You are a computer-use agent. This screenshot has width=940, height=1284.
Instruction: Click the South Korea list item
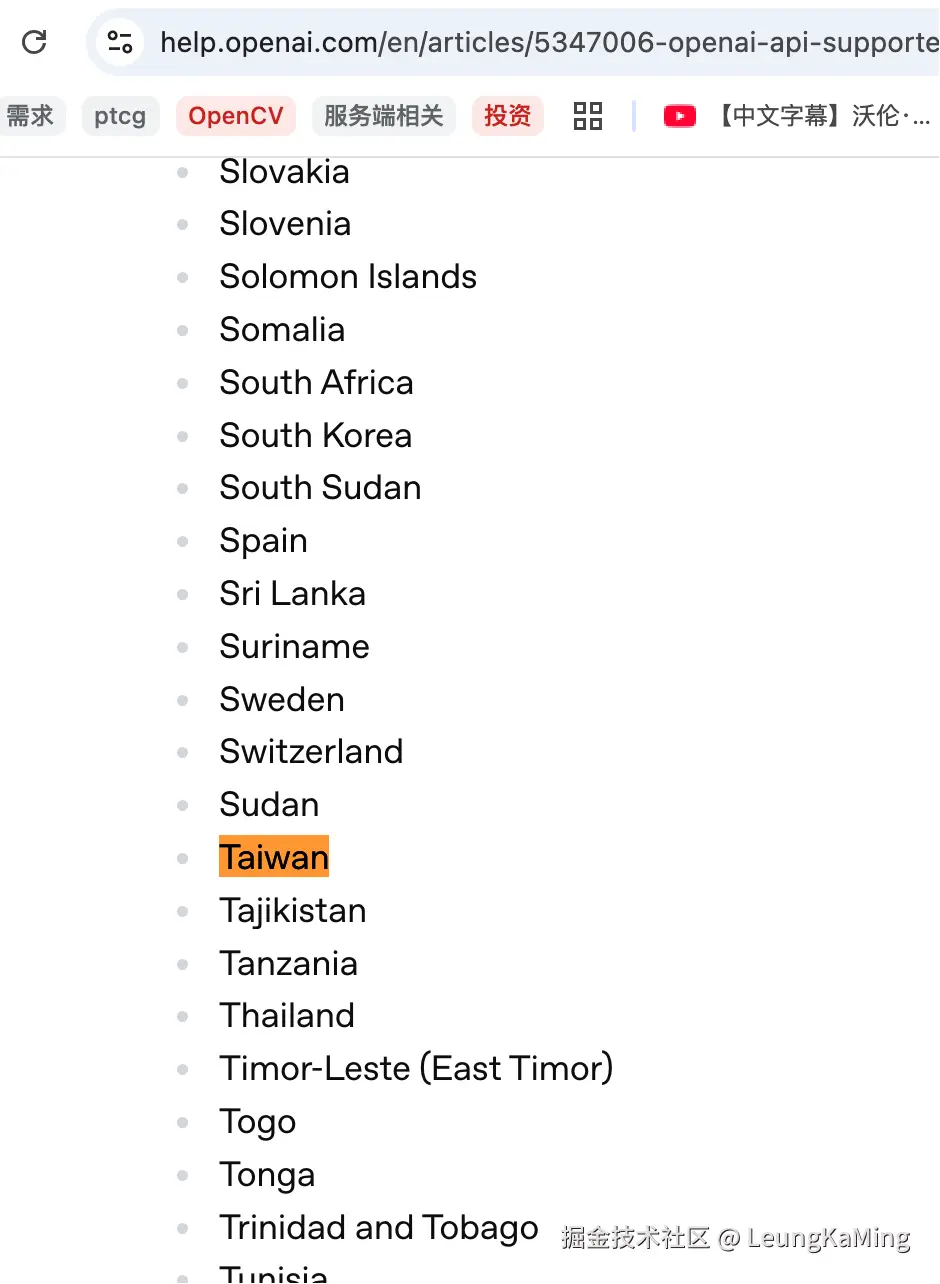tap(315, 435)
